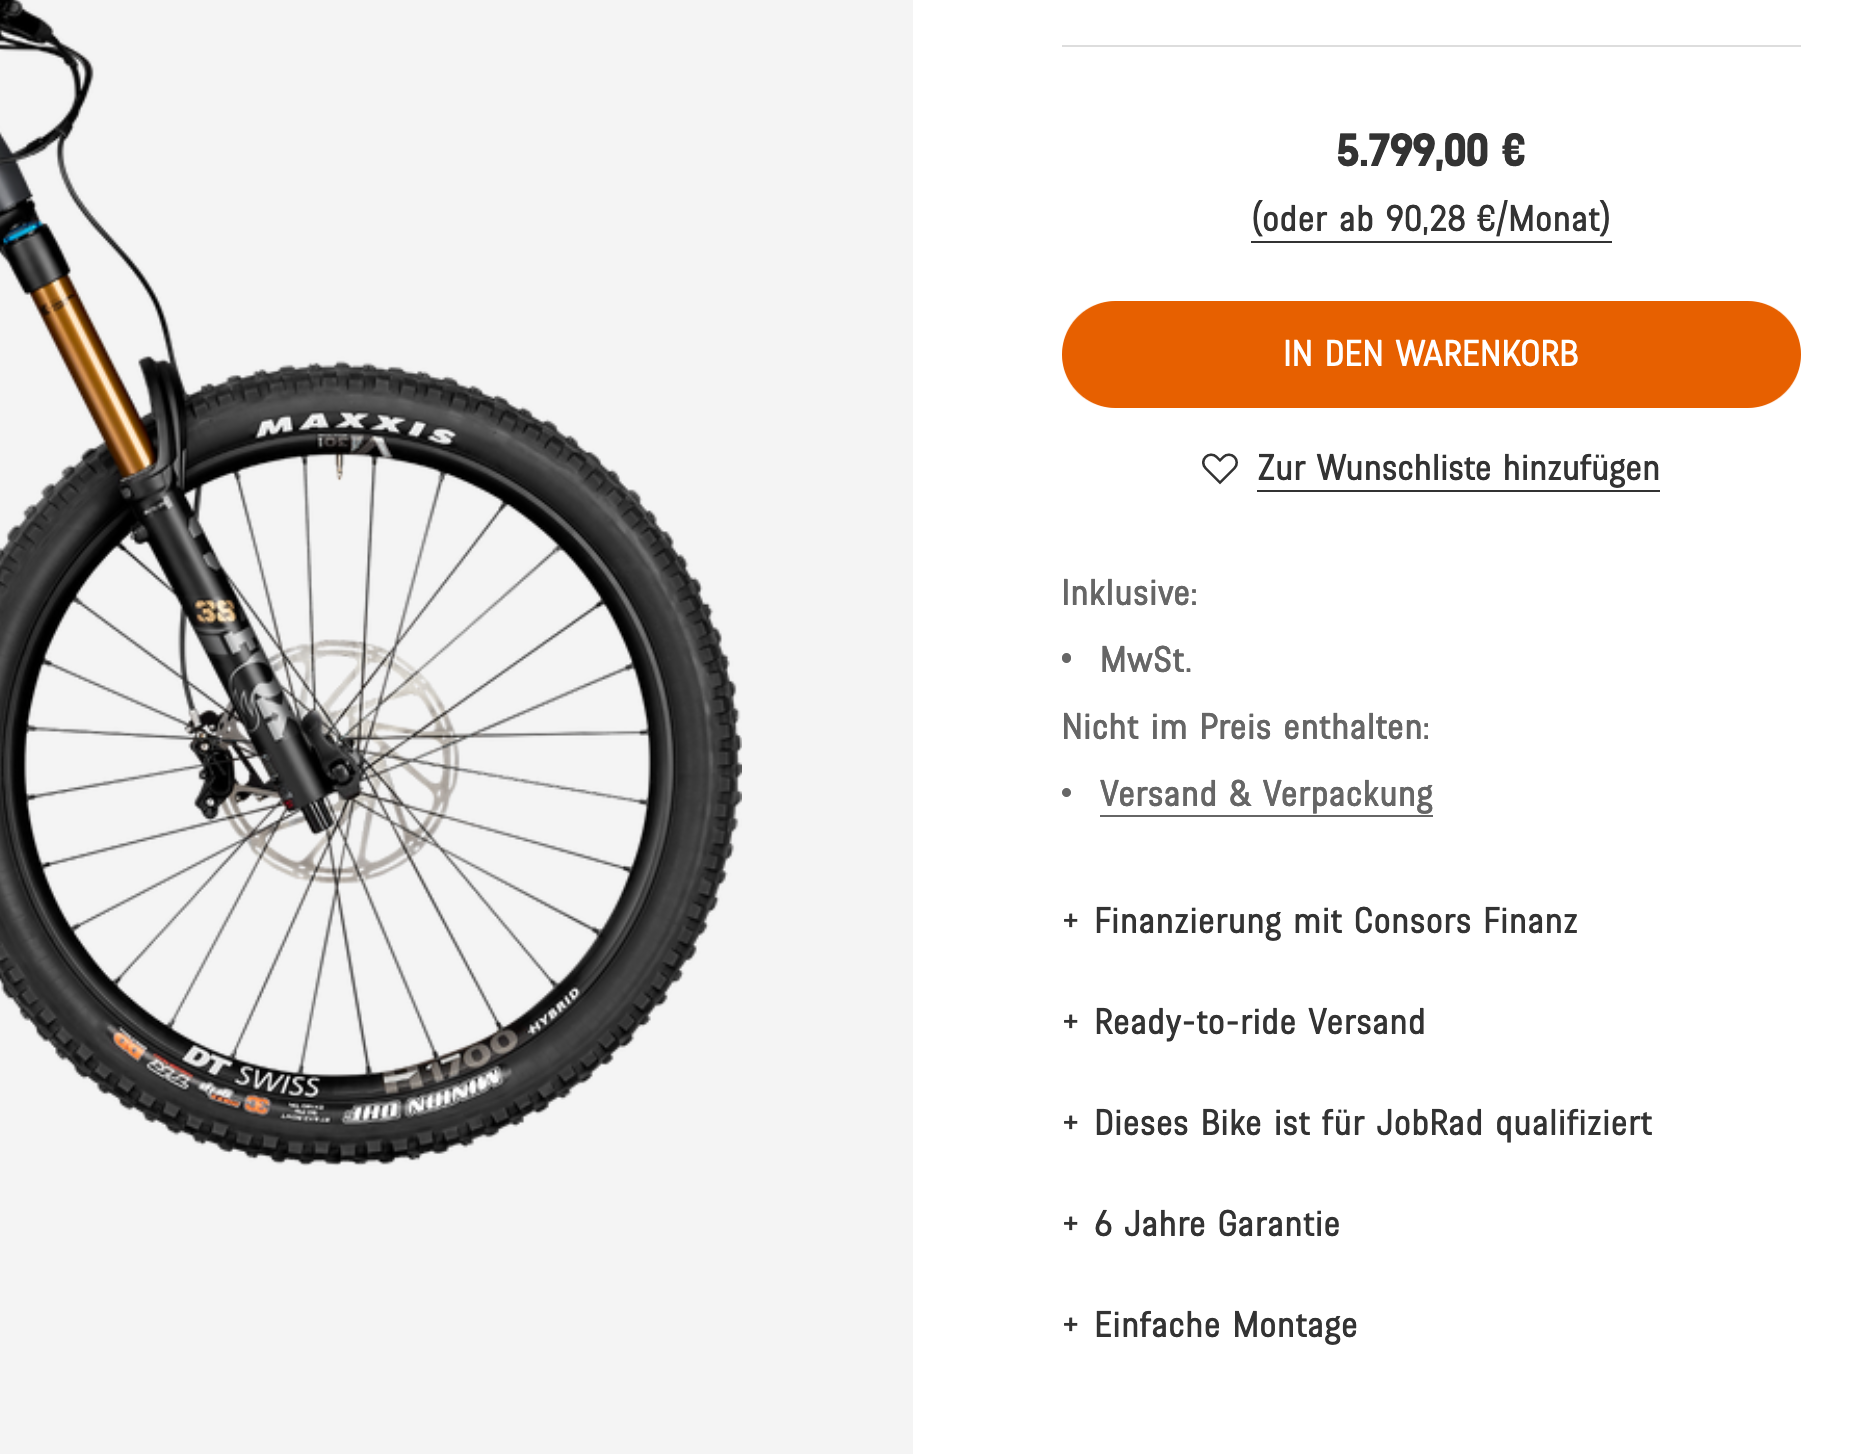Click the plus icon beside JobRad qualifiziert

1071,1123
